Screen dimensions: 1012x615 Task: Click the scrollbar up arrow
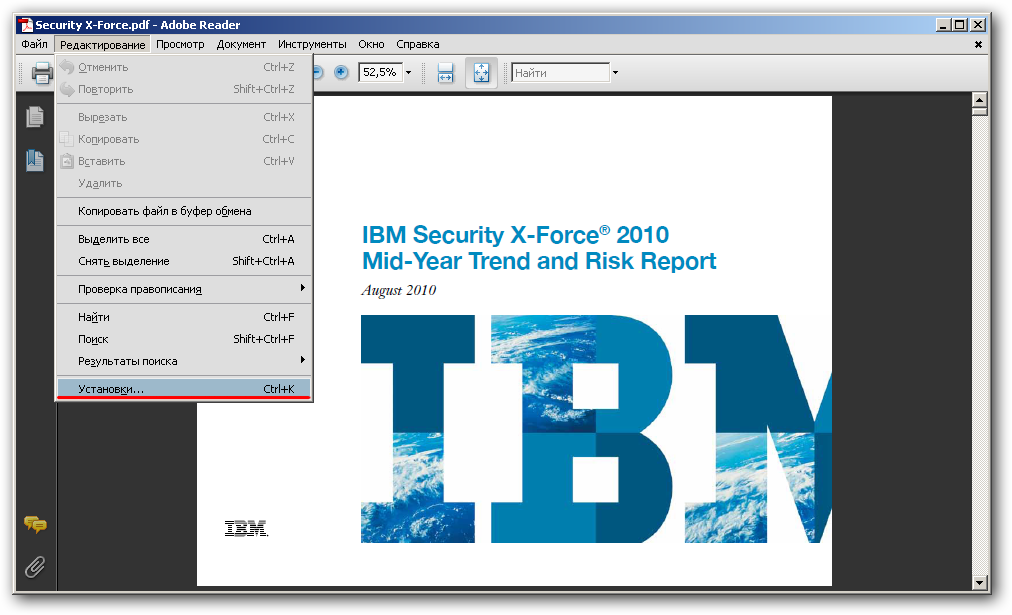(x=980, y=100)
